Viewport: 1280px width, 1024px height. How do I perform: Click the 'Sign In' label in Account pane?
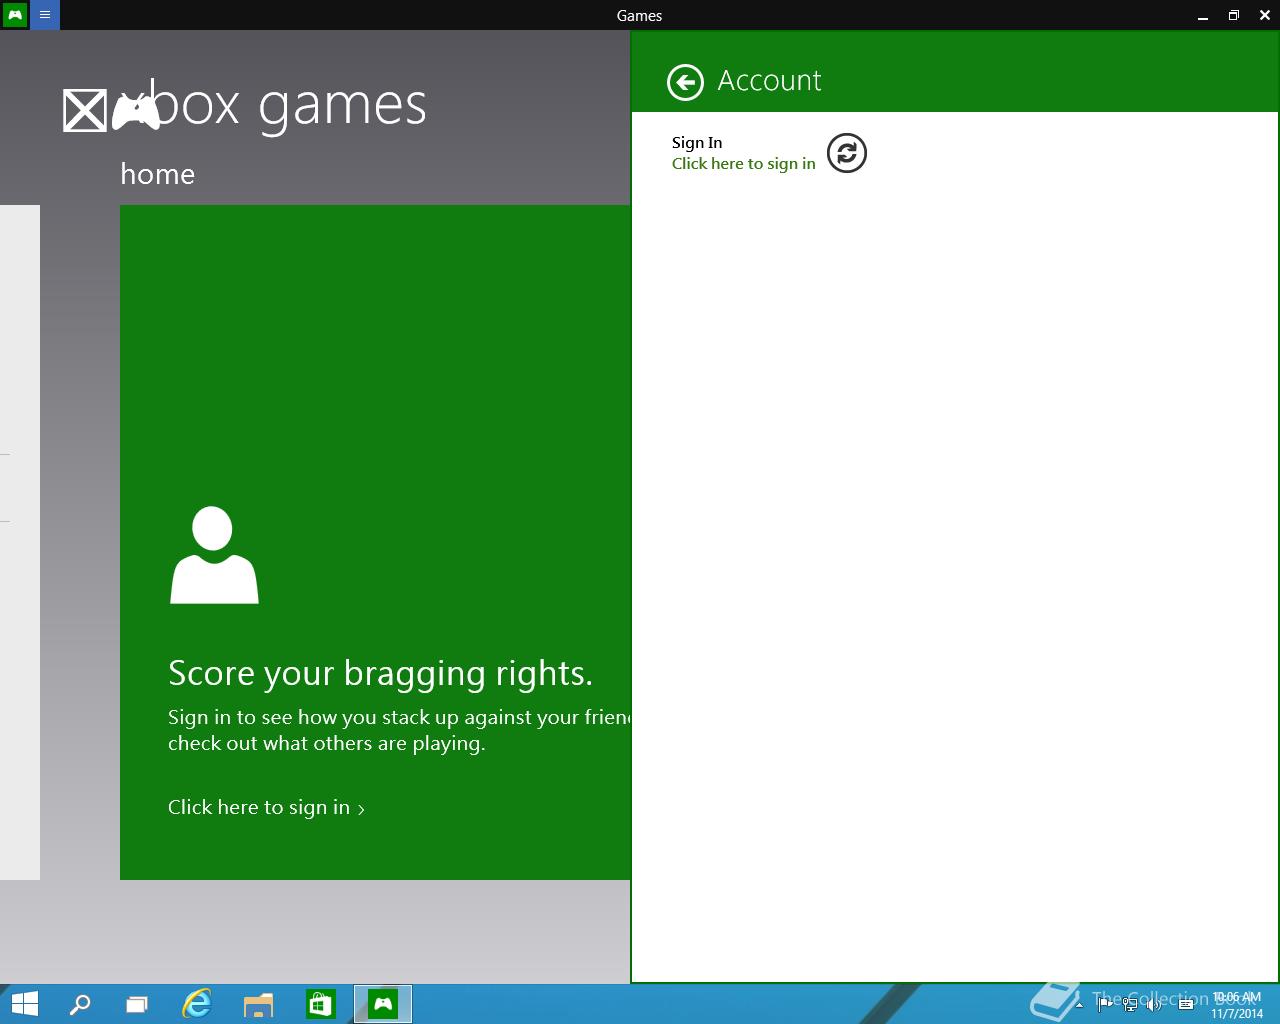click(x=697, y=143)
